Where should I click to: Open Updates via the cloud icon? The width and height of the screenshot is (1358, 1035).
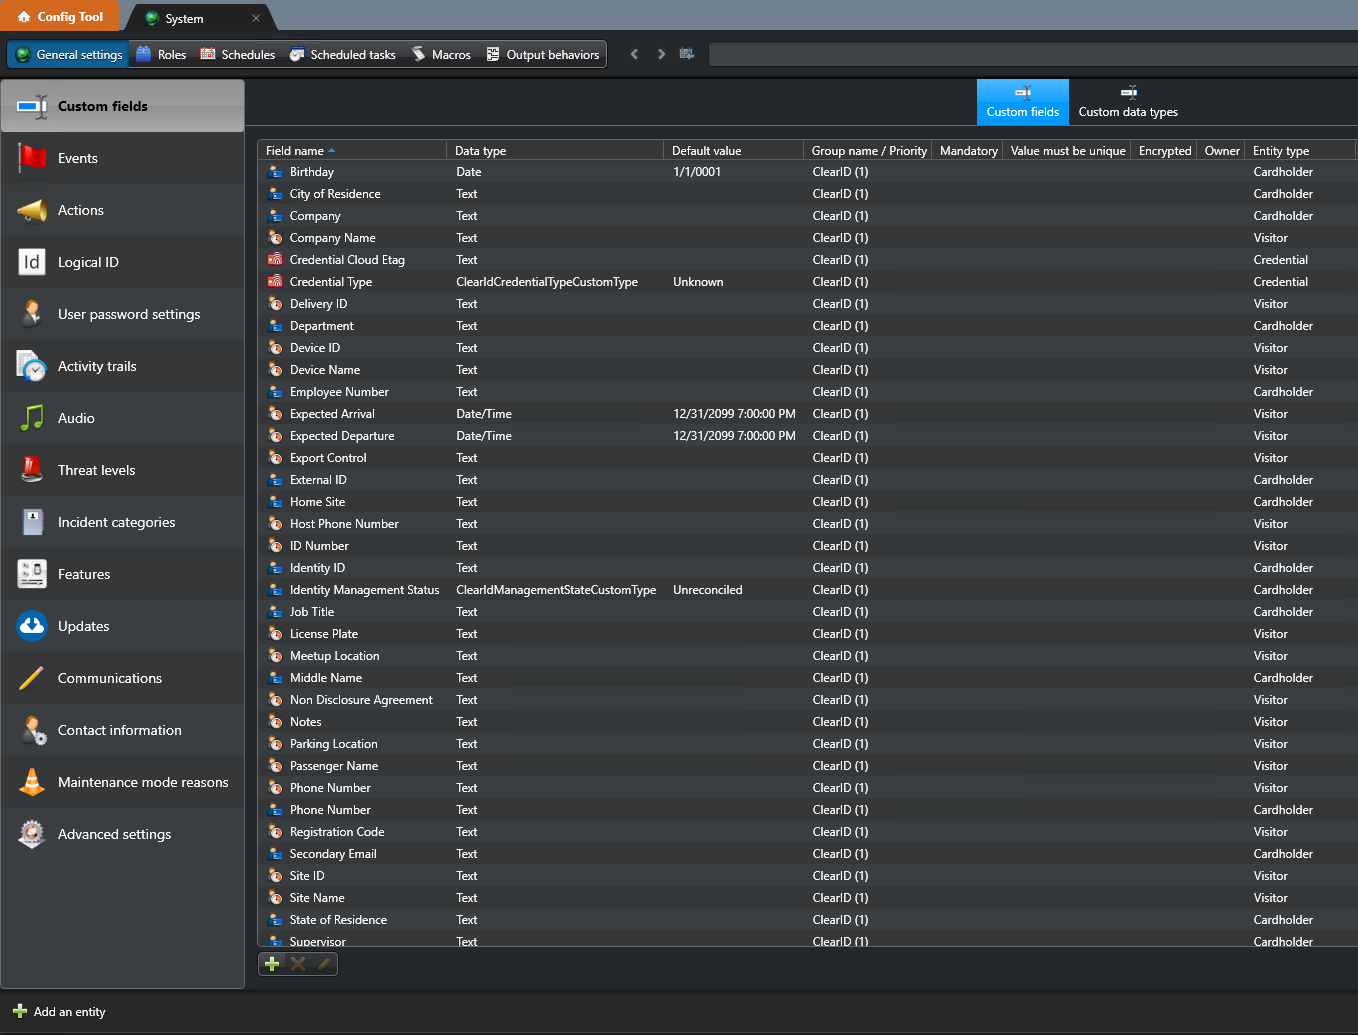tap(83, 626)
